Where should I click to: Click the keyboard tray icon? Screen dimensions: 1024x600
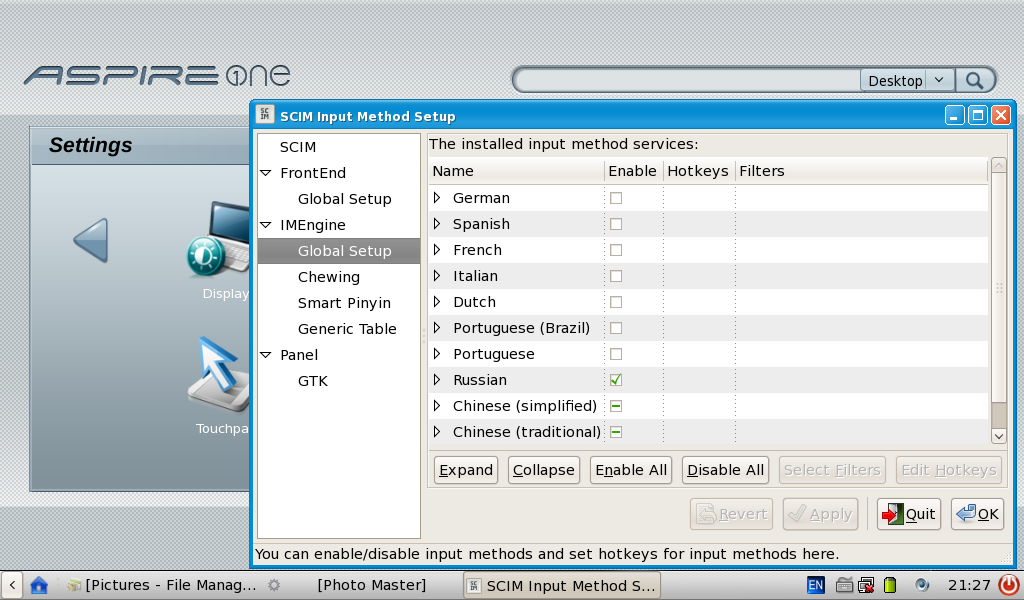[844, 585]
